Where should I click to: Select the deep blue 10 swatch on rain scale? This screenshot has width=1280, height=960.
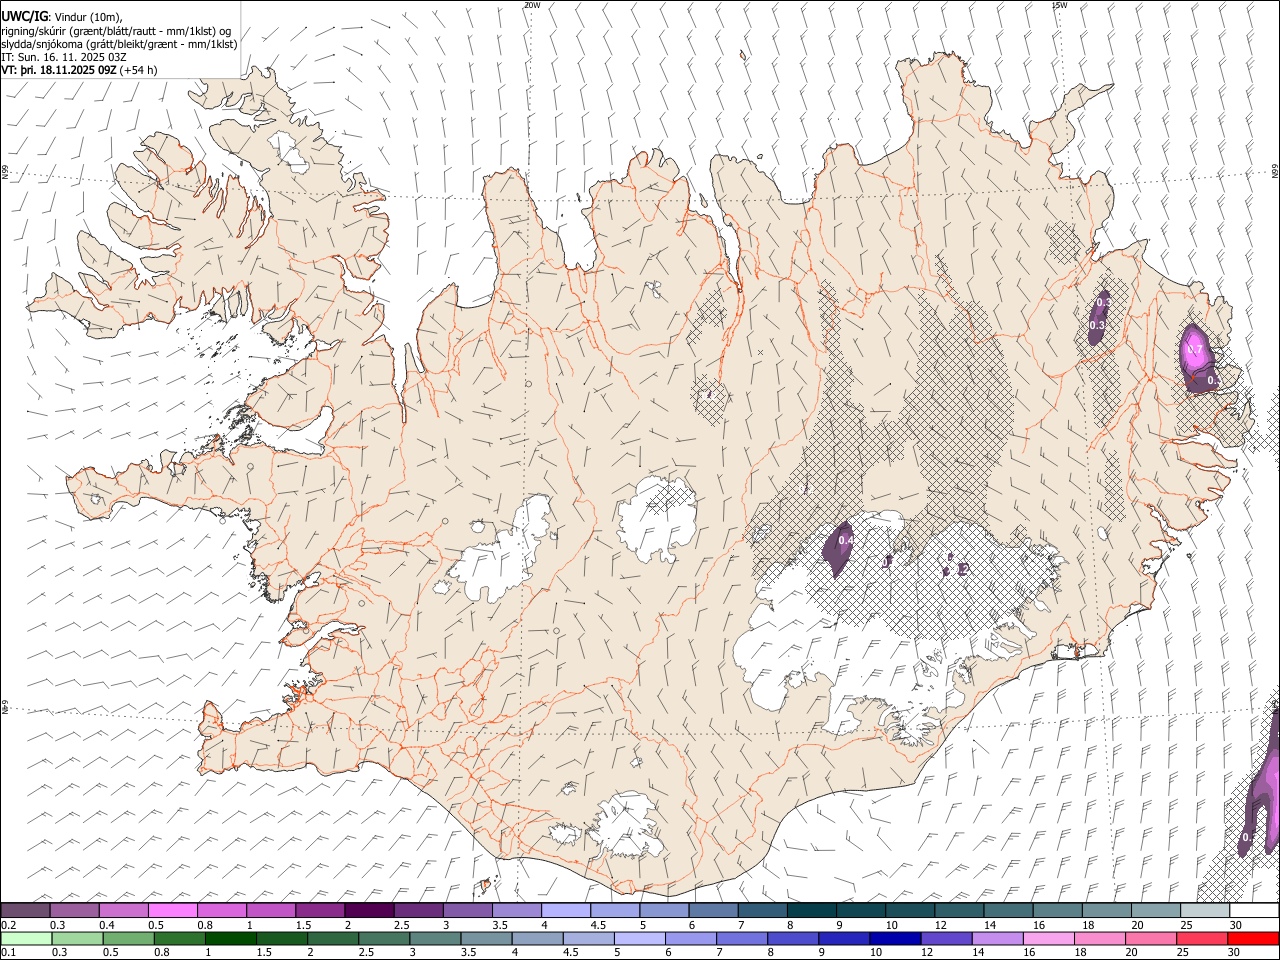pos(895,939)
